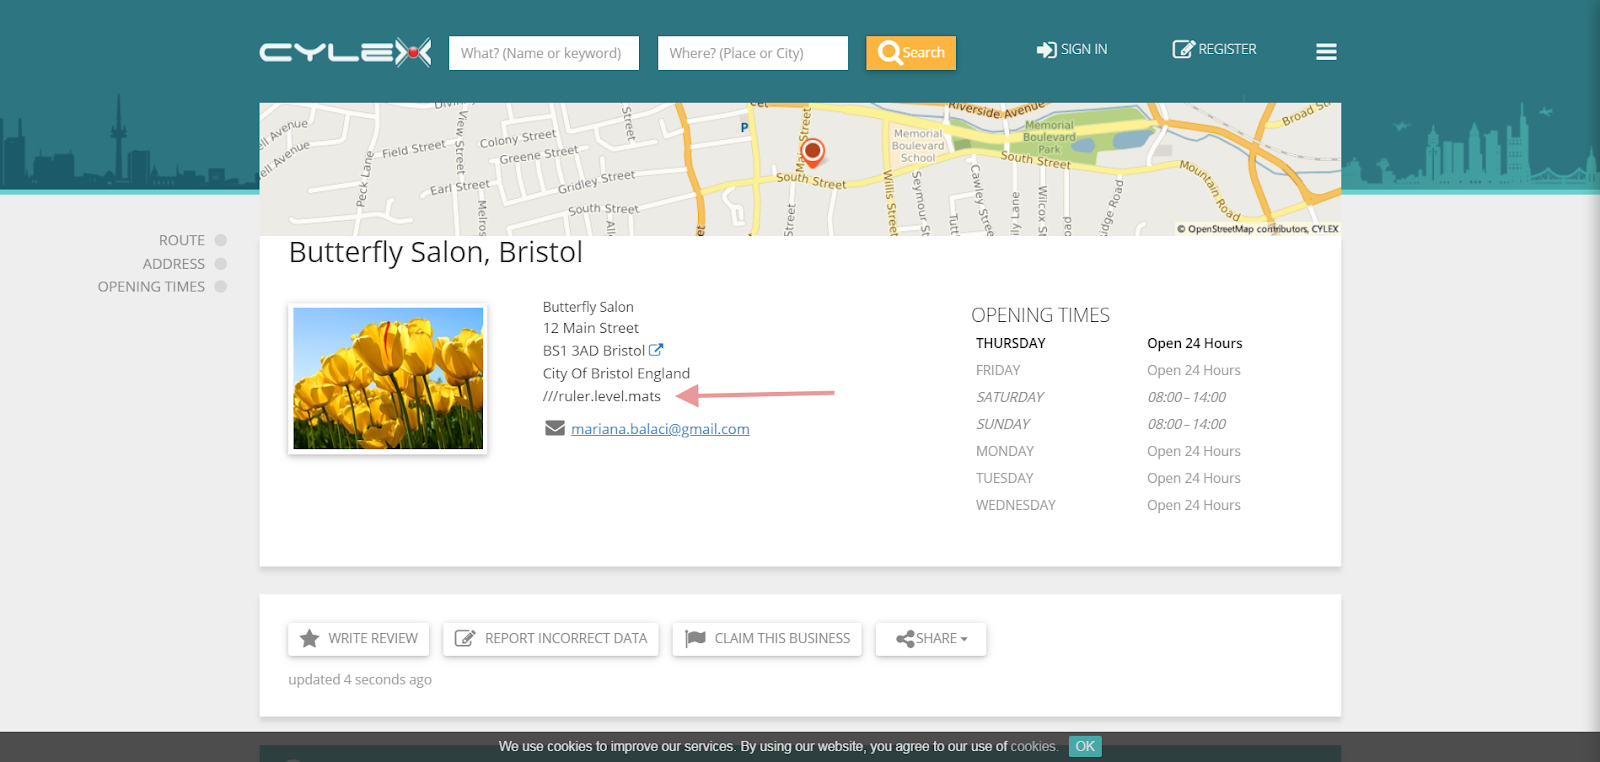Click the updated 4 seconds ago text

point(360,680)
